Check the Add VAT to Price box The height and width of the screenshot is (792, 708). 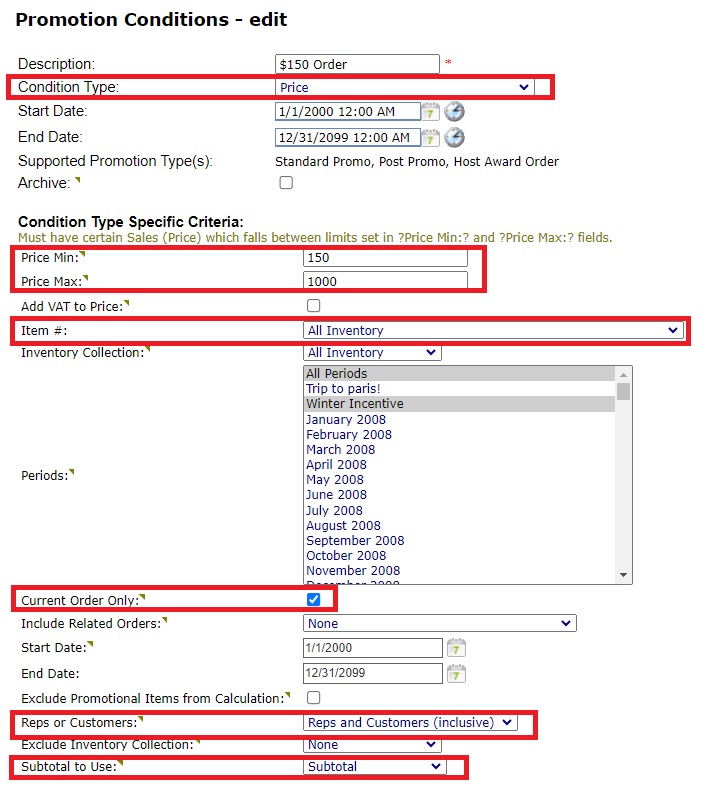314,305
